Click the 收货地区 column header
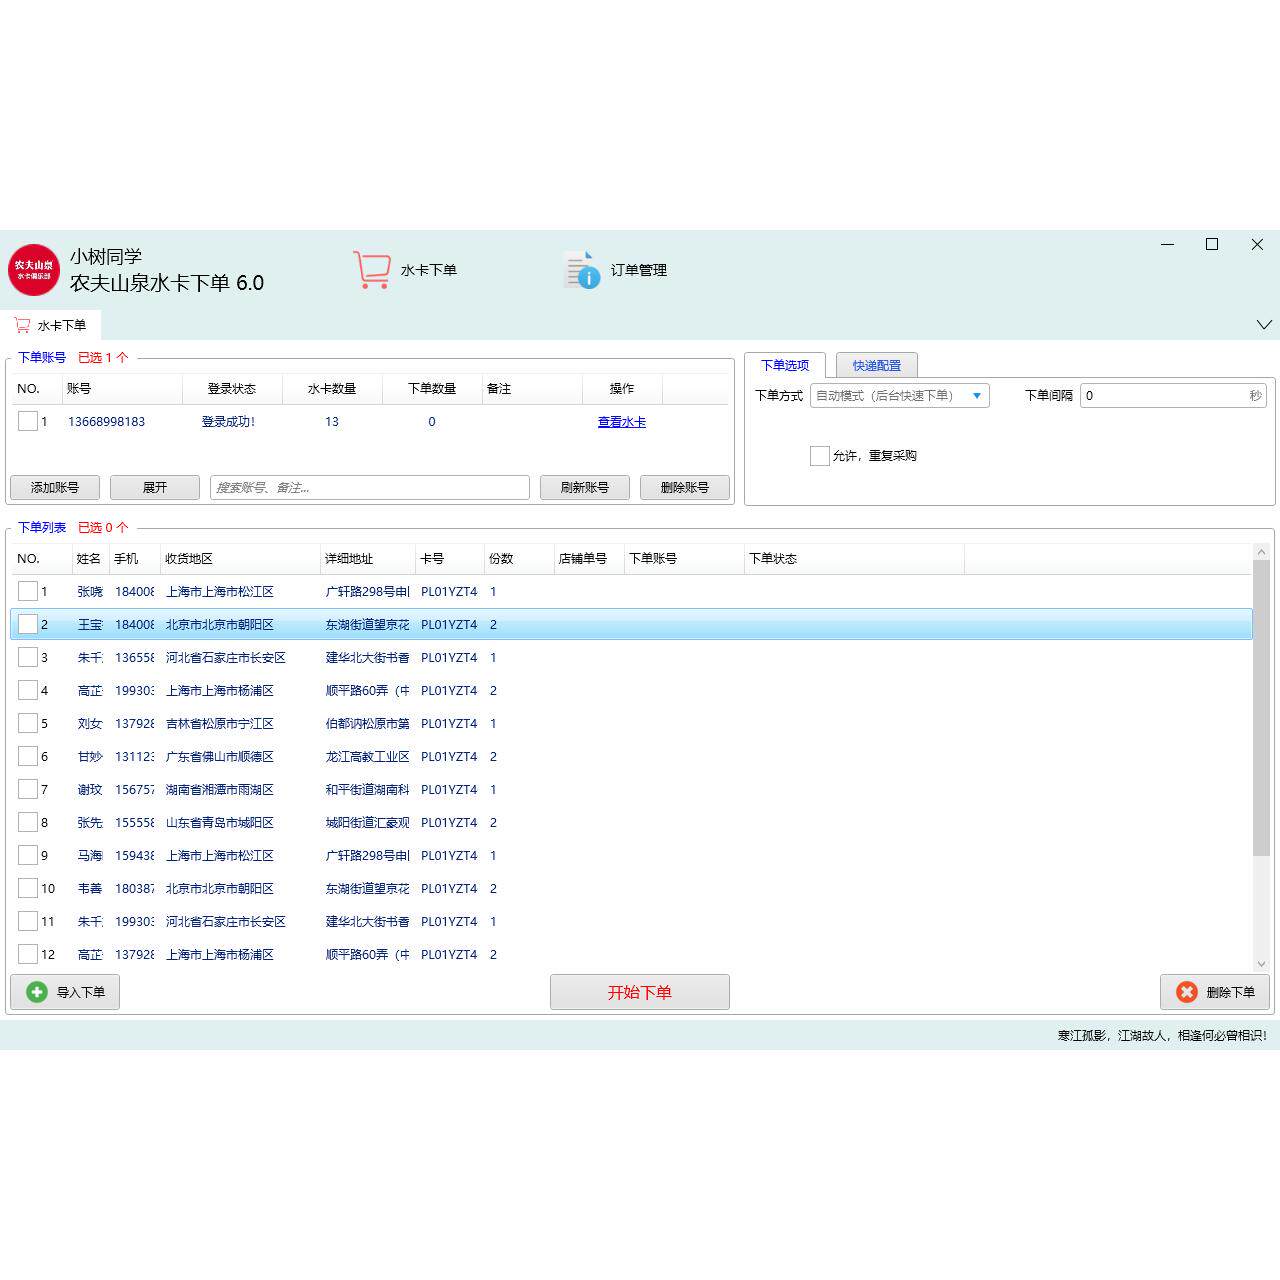 (240, 559)
